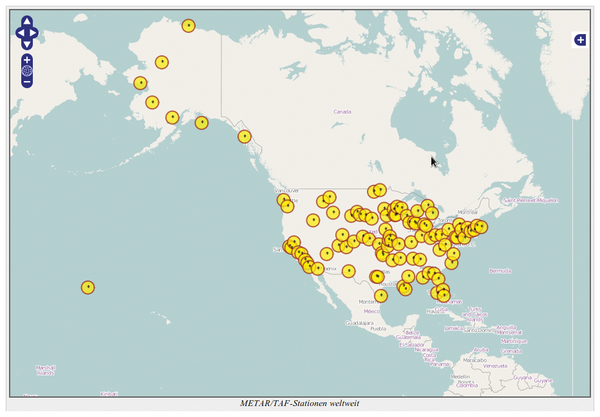The image size is (600, 417).
Task: Select the southernmost Texas station marker
Action: pyautogui.click(x=381, y=296)
